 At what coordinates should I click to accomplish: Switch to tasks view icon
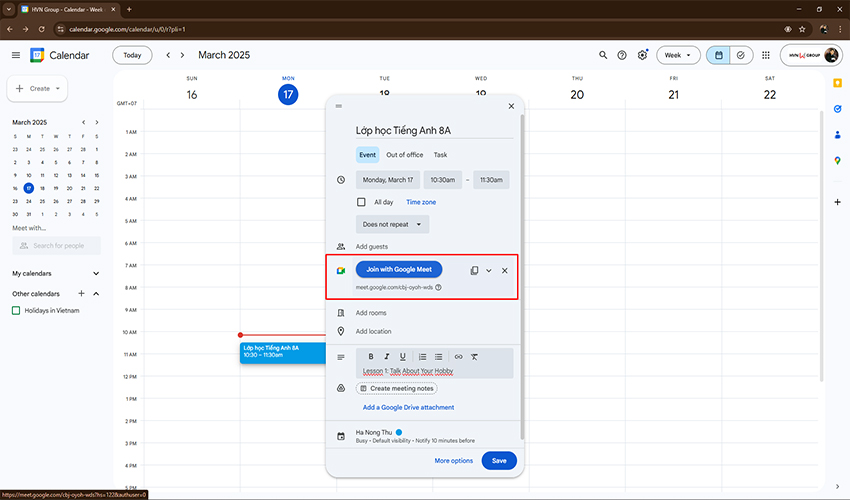[x=740, y=55]
